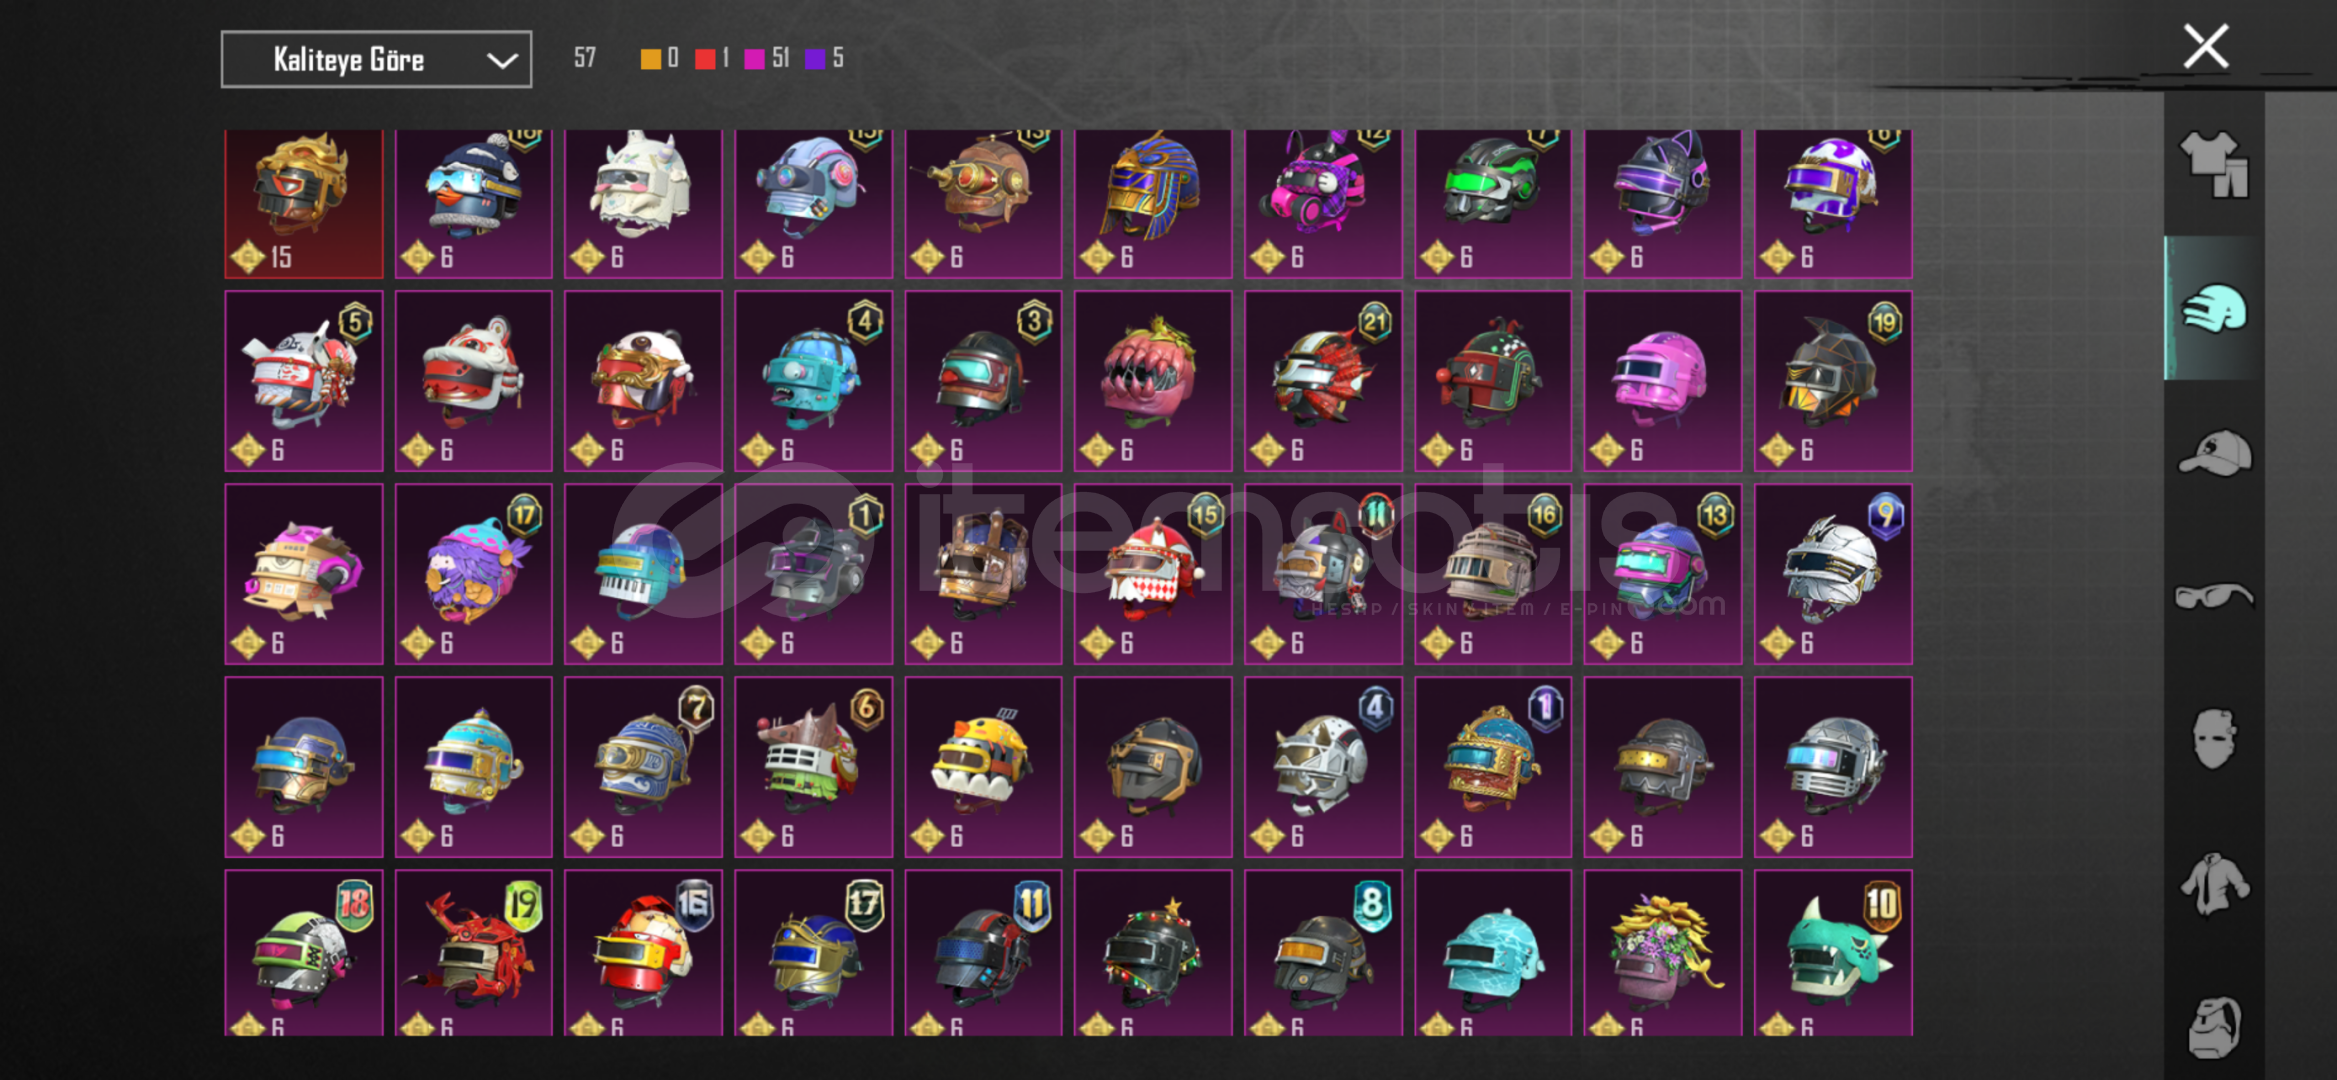Expand sort options via chevron arrow

click(x=501, y=61)
